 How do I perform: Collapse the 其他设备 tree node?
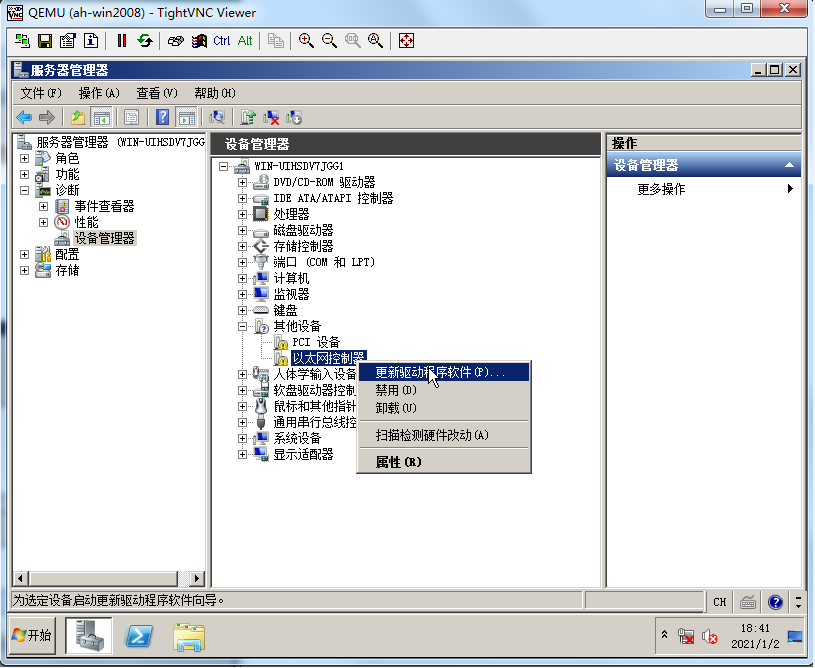[x=242, y=326]
